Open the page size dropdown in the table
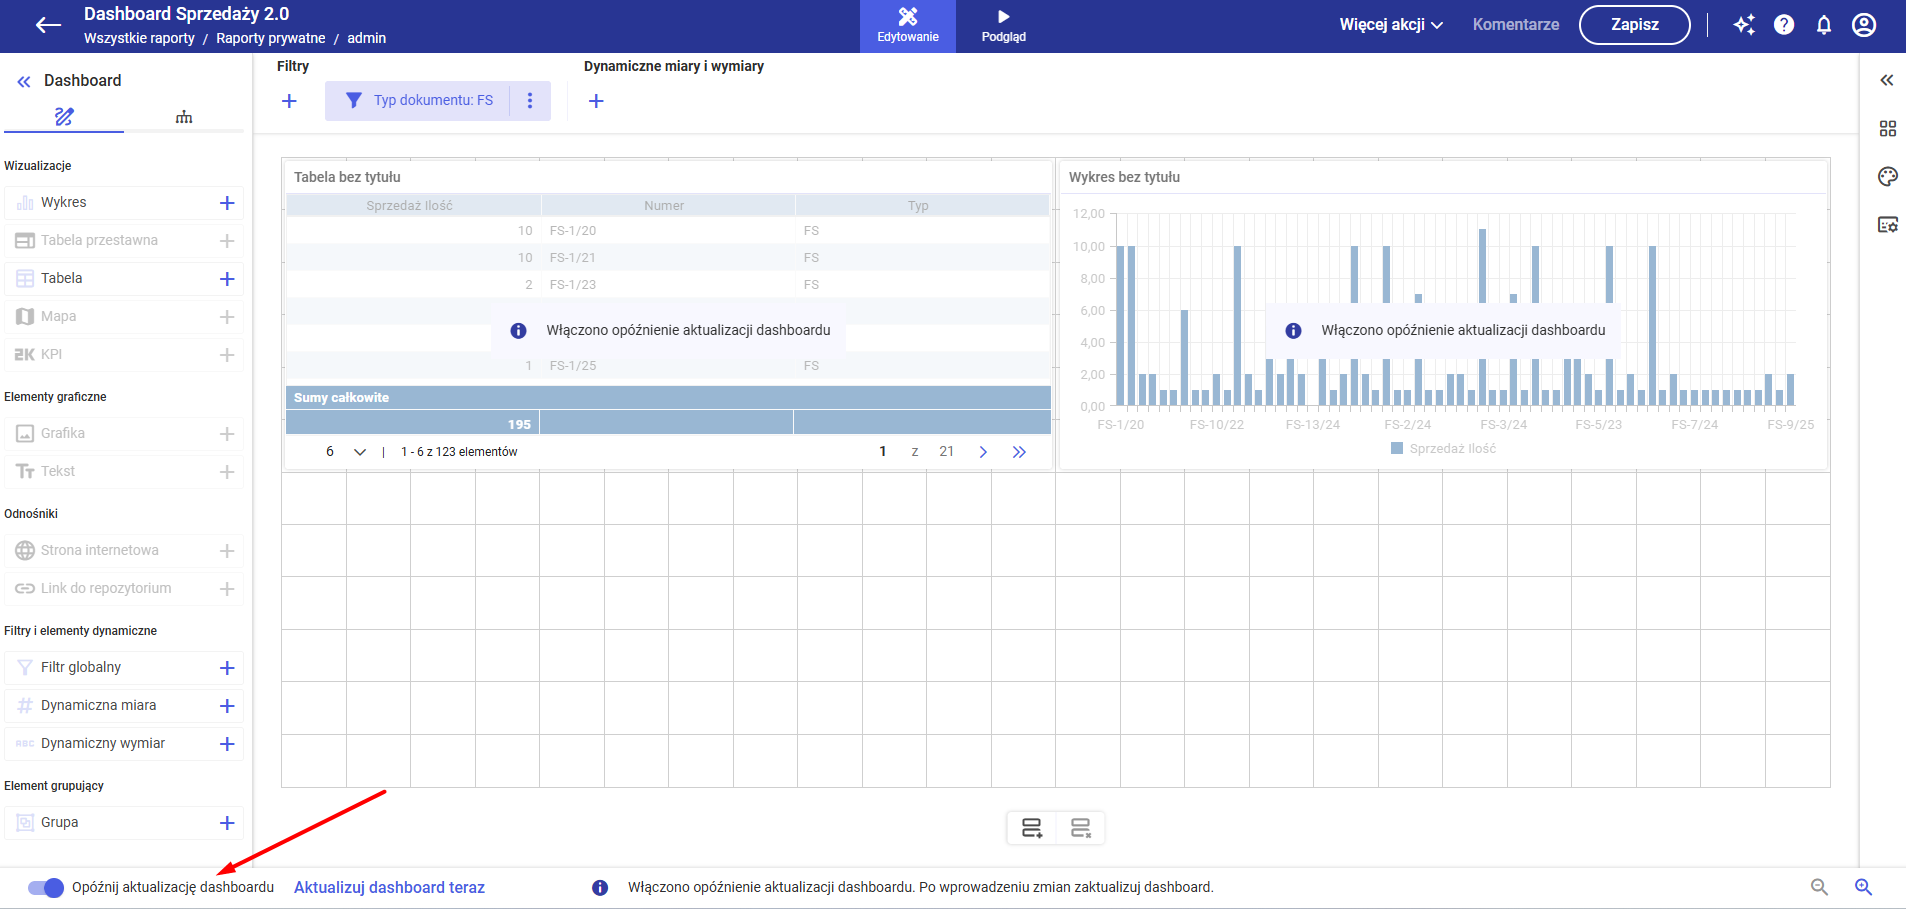The height and width of the screenshot is (909, 1906). pyautogui.click(x=359, y=452)
